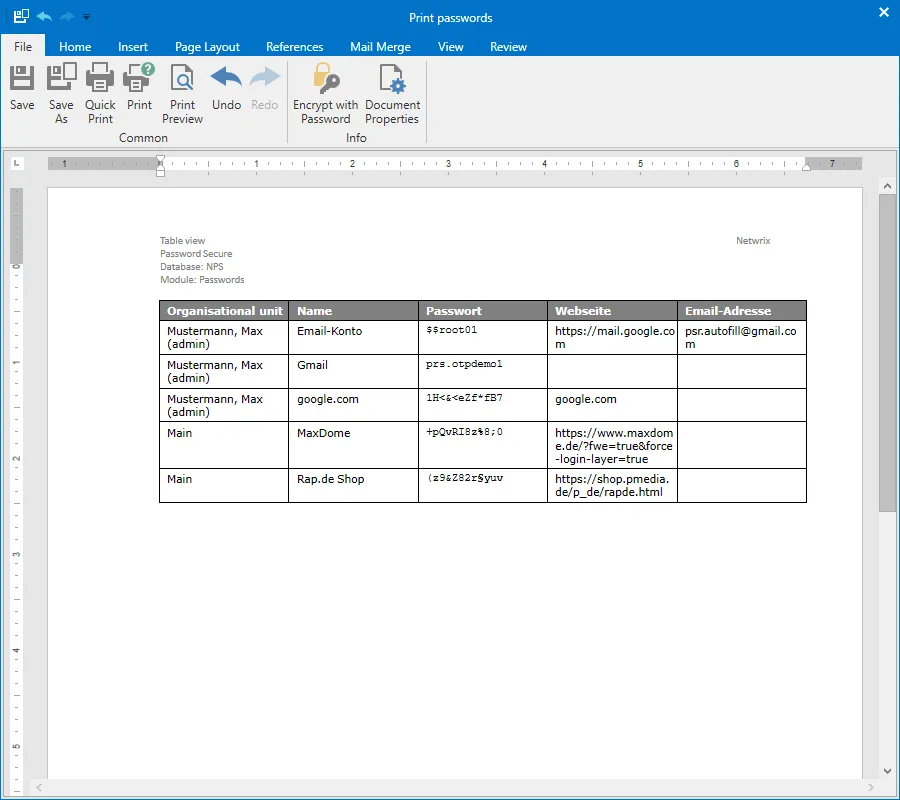900x800 pixels.
Task: Switch to the Home tab
Action: (75, 46)
